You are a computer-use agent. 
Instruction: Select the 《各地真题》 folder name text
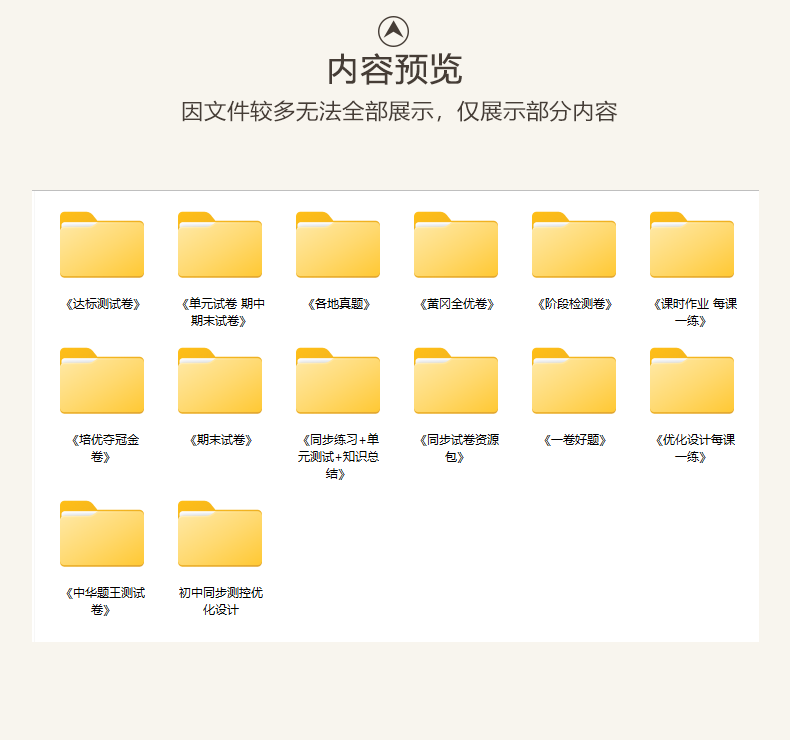(339, 304)
